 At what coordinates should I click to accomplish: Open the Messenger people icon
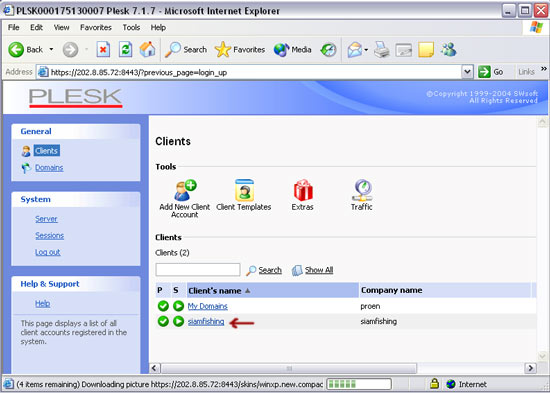point(449,50)
